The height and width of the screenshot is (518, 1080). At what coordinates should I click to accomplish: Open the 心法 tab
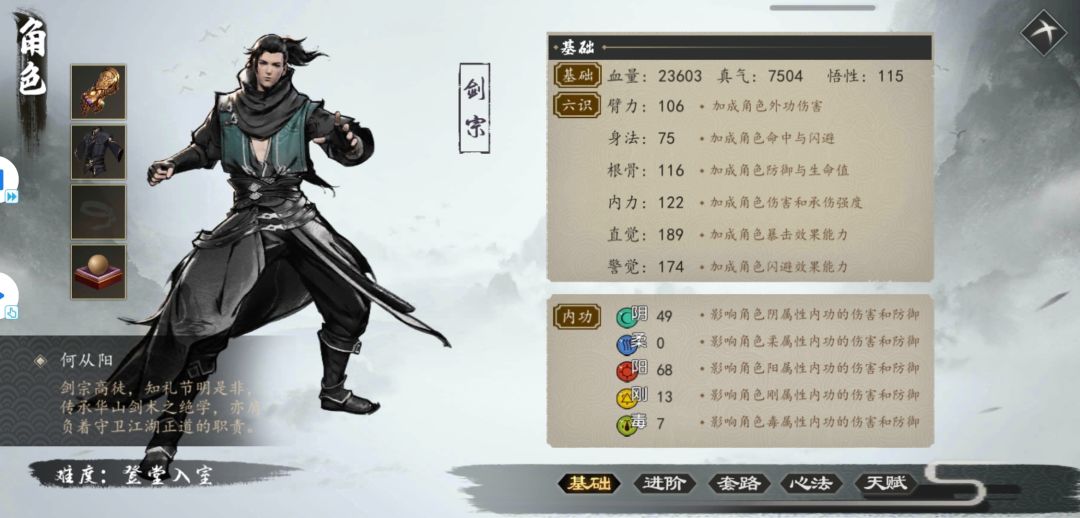coord(811,484)
